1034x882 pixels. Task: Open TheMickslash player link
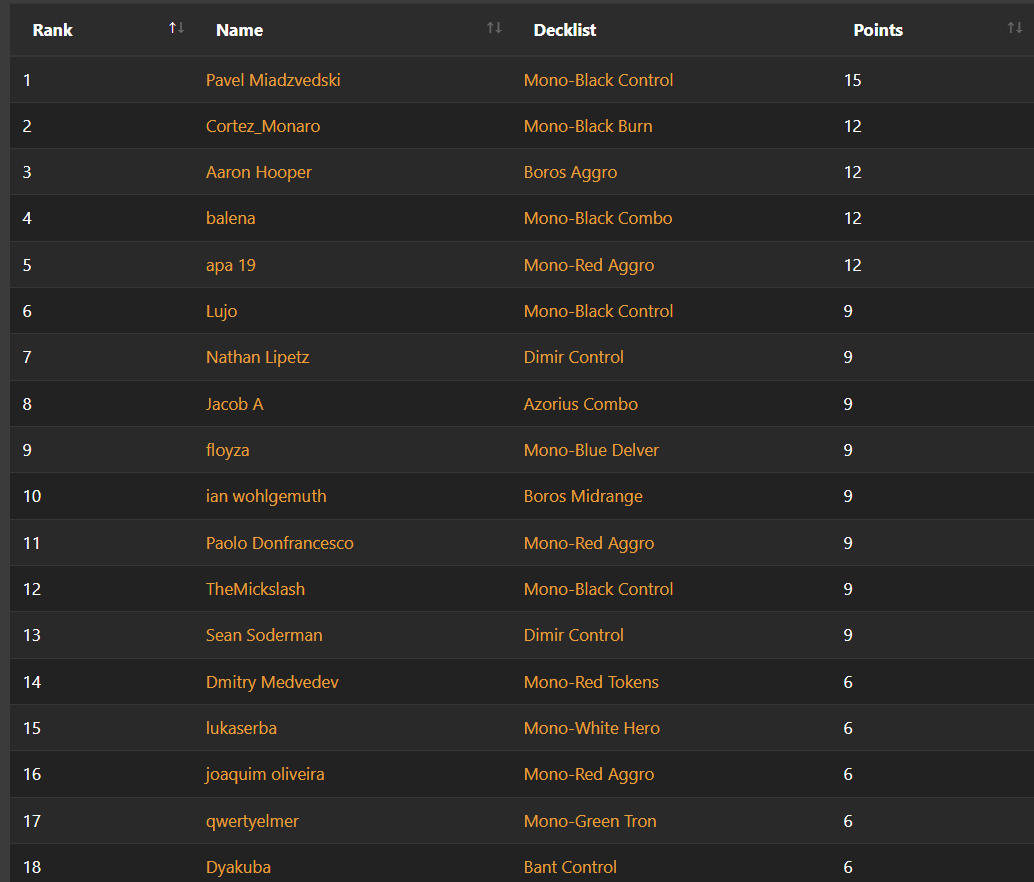coord(255,589)
